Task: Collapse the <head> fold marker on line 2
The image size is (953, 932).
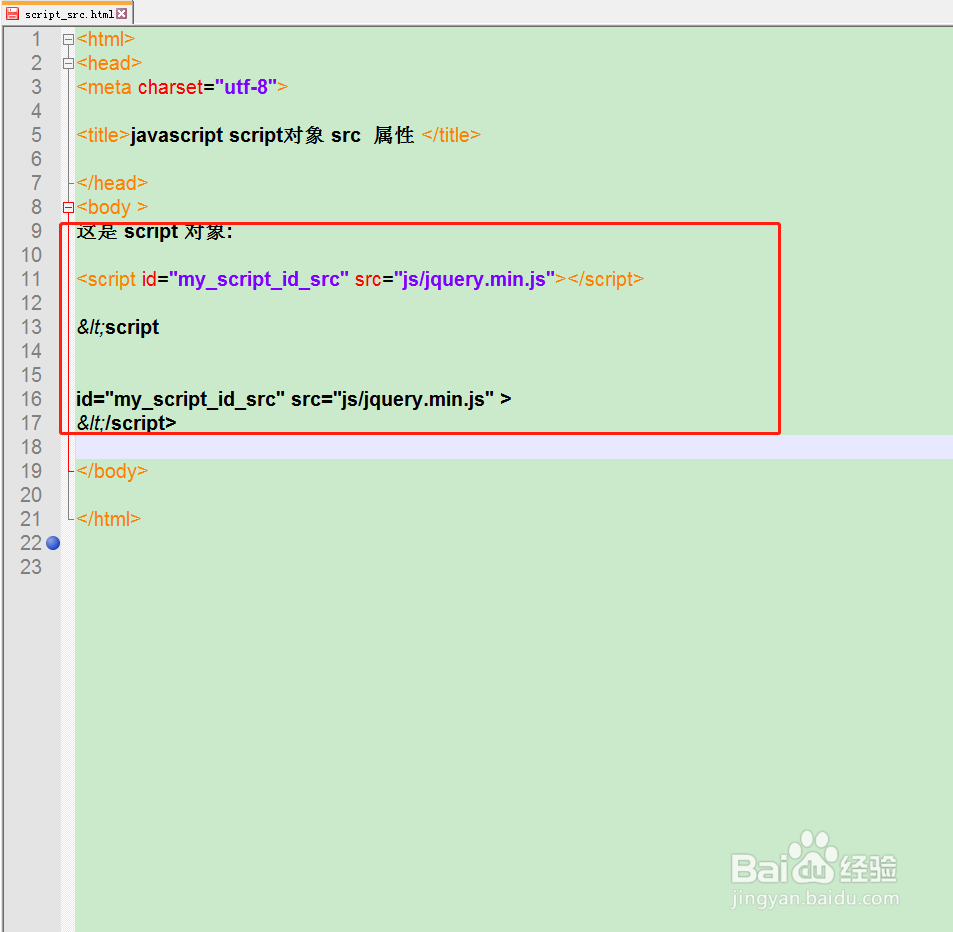Action: pyautogui.click(x=68, y=63)
